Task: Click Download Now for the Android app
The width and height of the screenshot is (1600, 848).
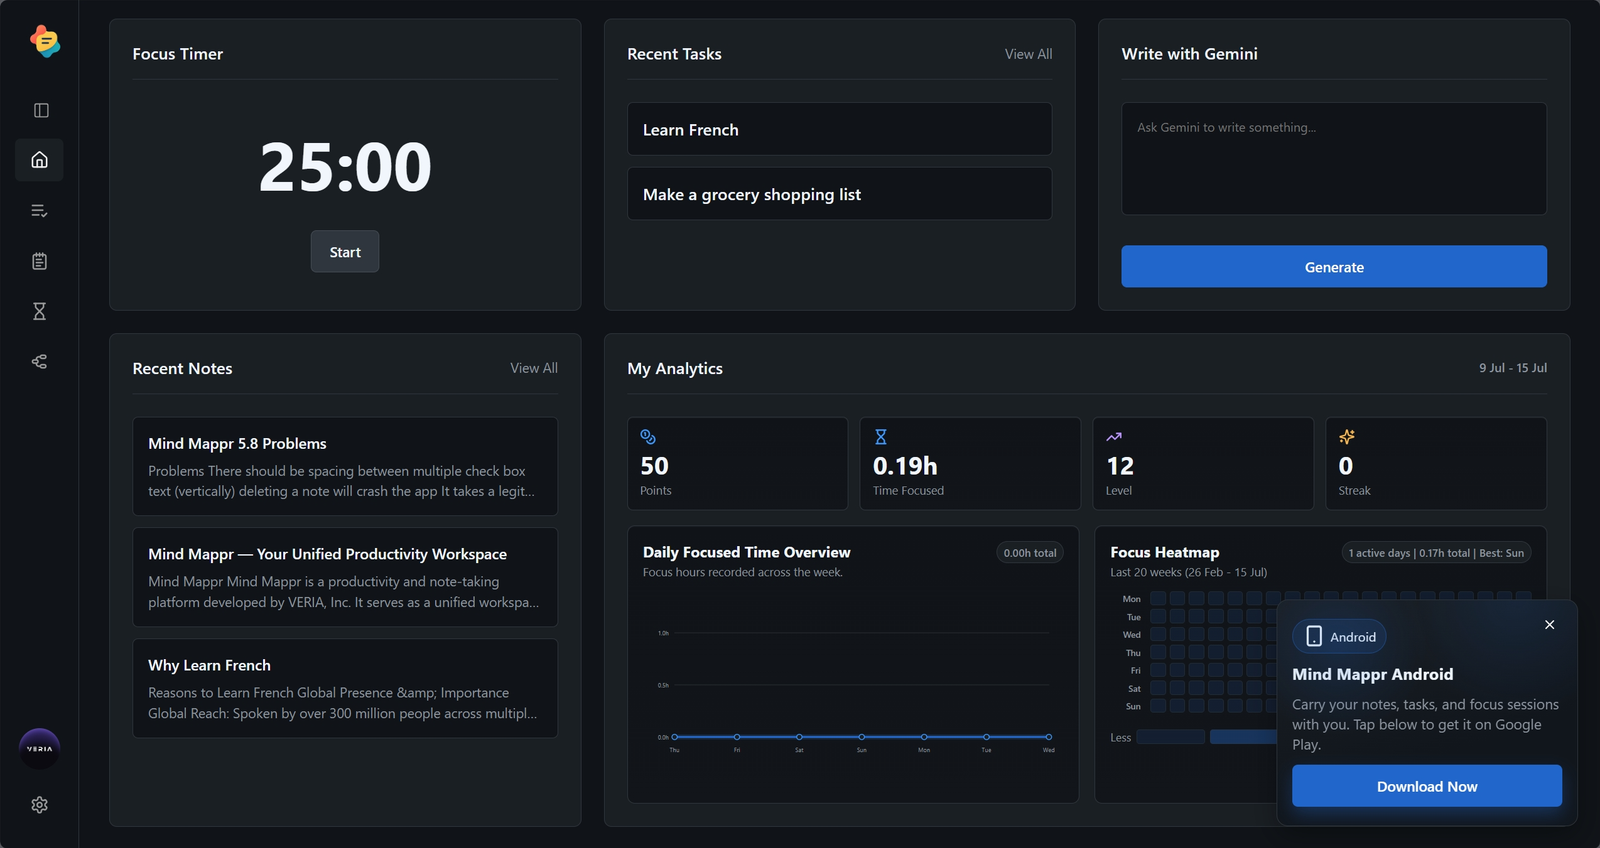Action: click(x=1427, y=786)
